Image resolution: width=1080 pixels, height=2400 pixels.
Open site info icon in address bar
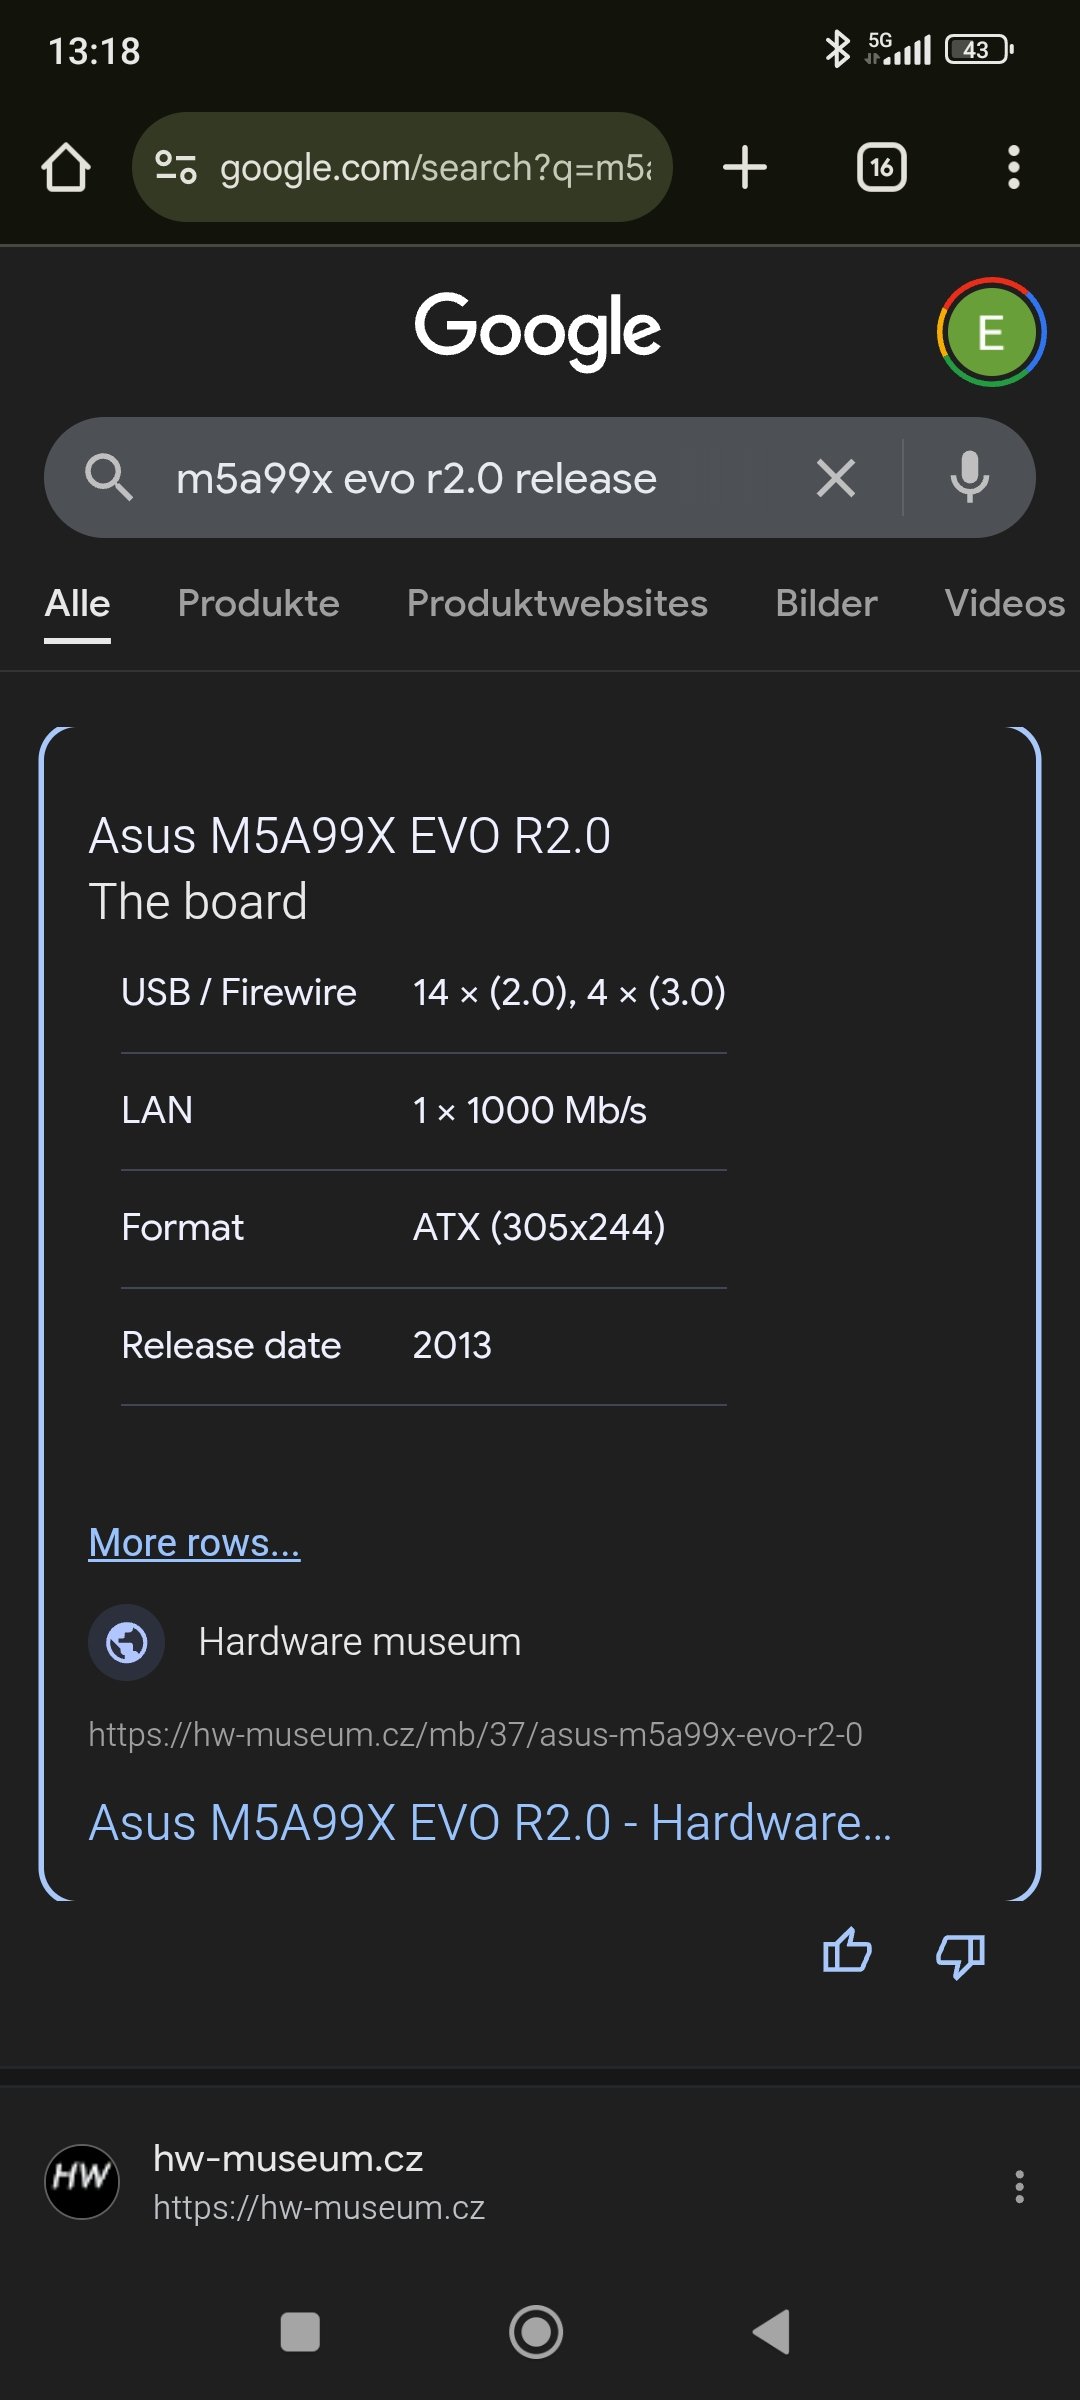pyautogui.click(x=176, y=167)
